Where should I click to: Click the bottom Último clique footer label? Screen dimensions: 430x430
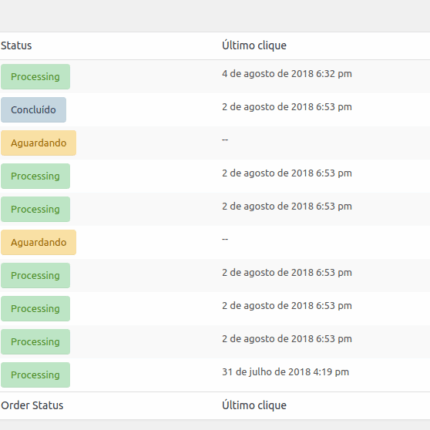254,405
